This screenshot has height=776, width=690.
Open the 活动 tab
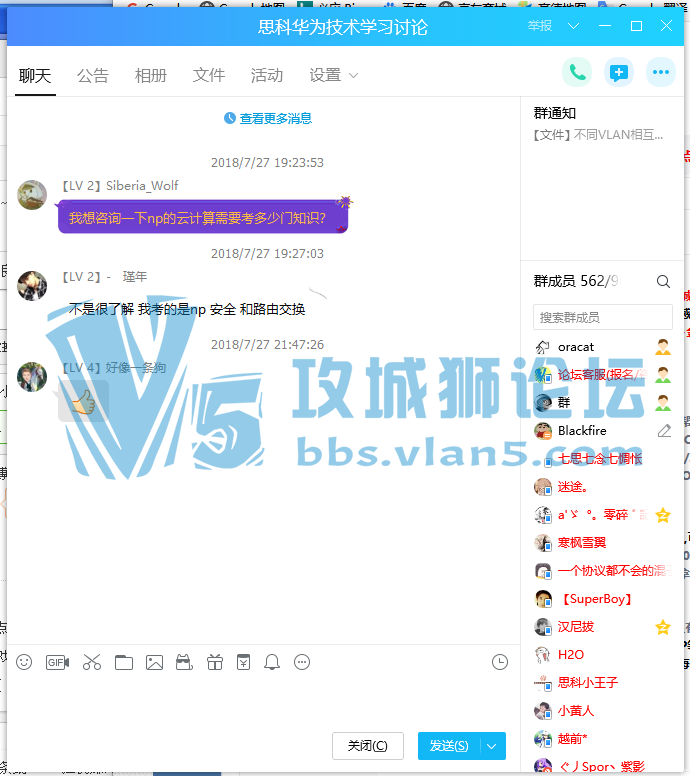(267, 76)
